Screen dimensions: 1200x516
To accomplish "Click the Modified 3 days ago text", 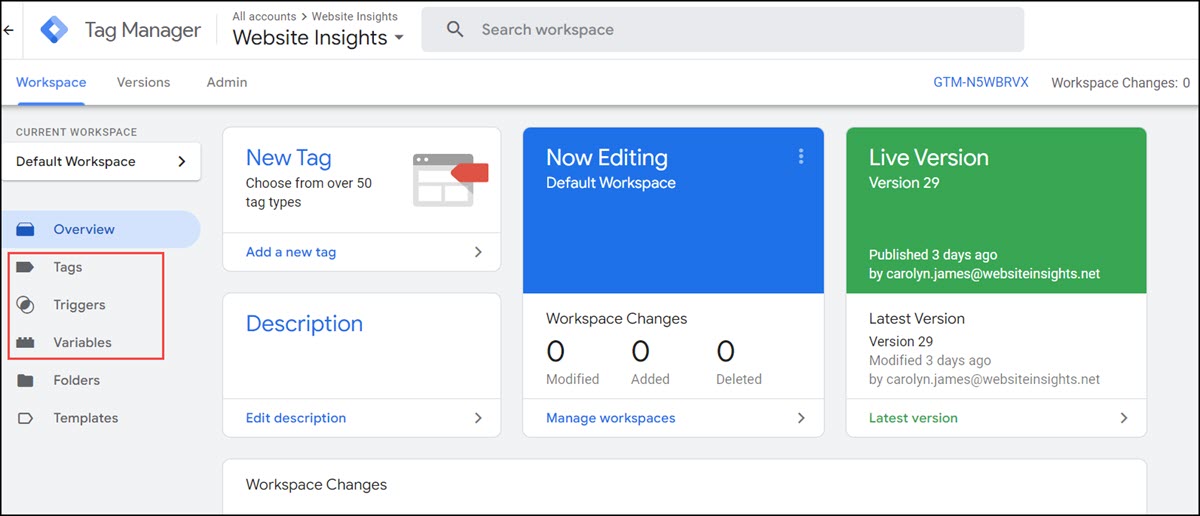I will pos(930,360).
